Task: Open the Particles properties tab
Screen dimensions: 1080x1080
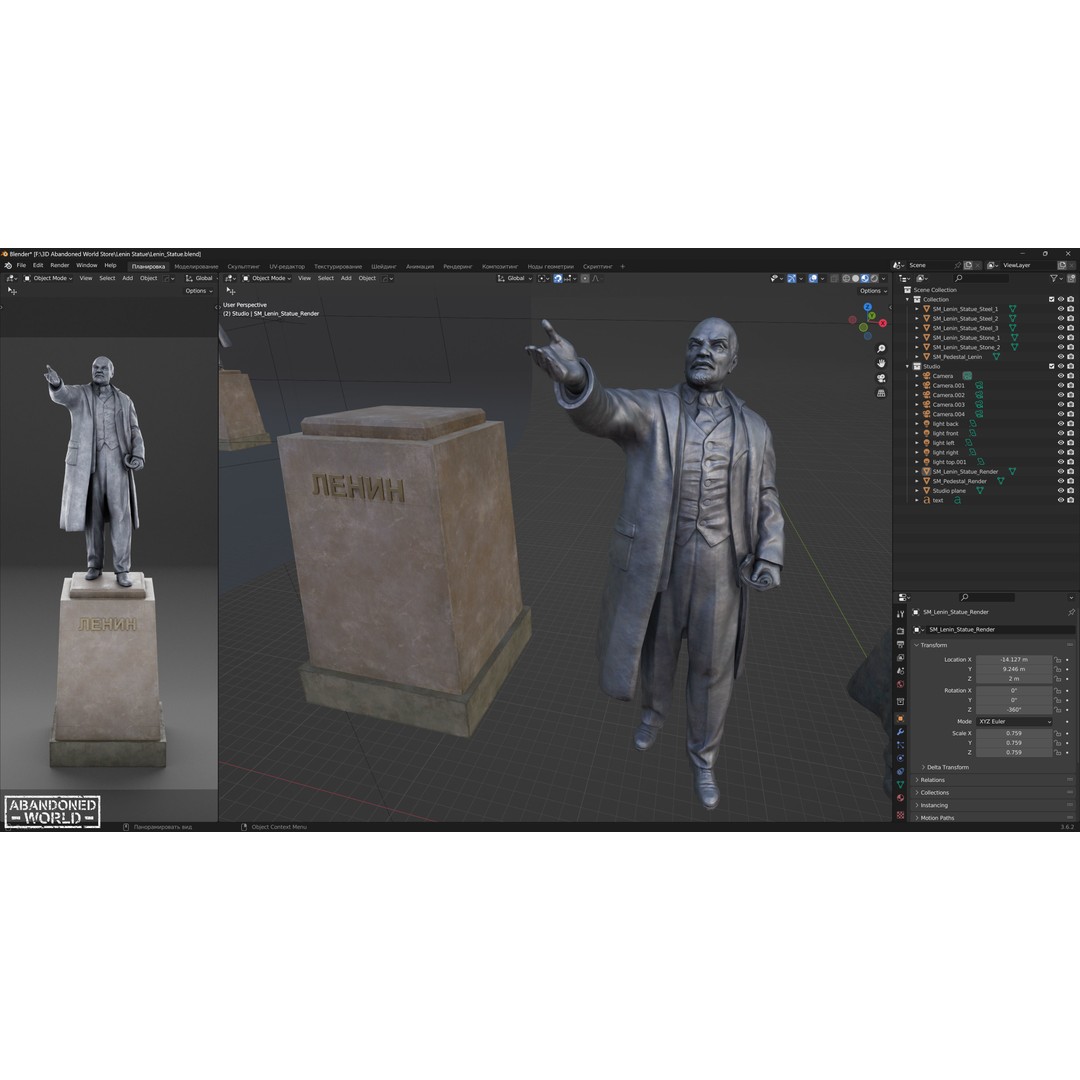Action: pos(900,745)
